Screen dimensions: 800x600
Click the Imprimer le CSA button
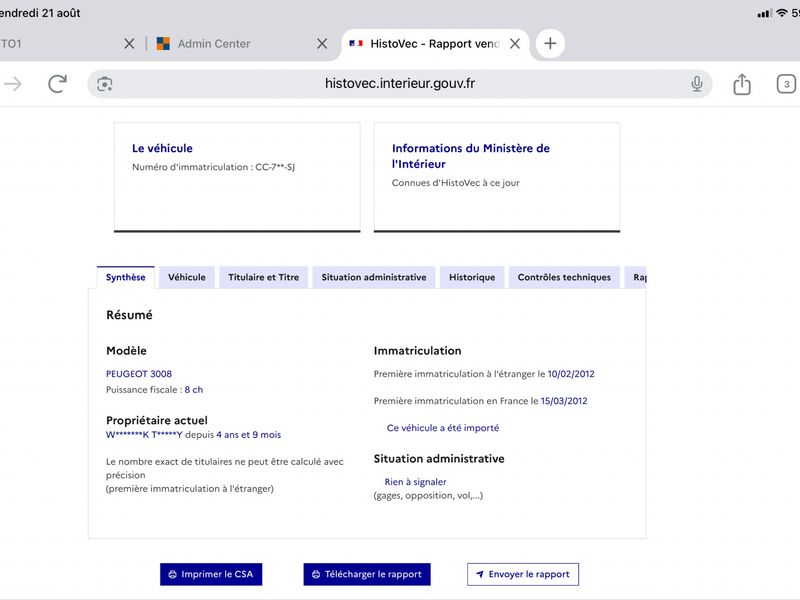point(211,574)
